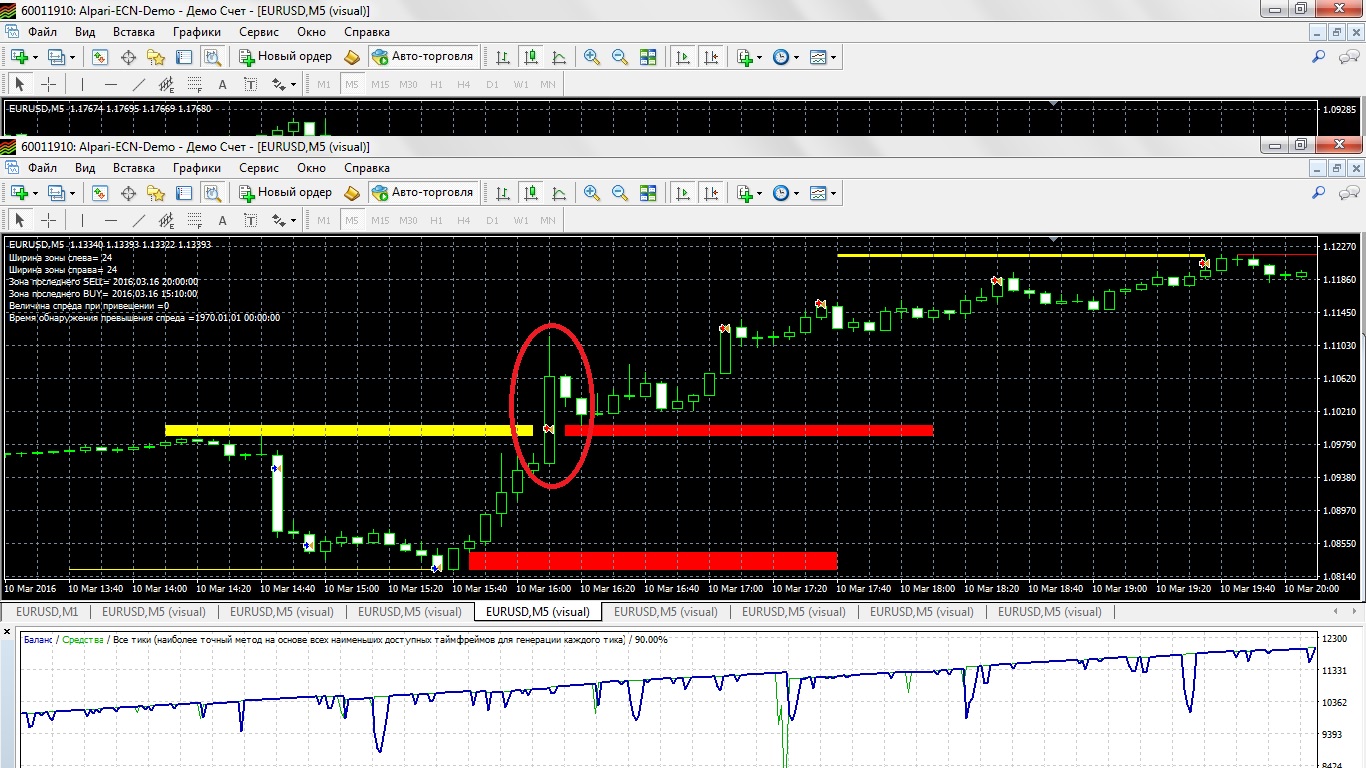Image resolution: width=1366 pixels, height=768 pixels.
Task: Open search in the front window's top-right corner
Action: pos(1319,193)
